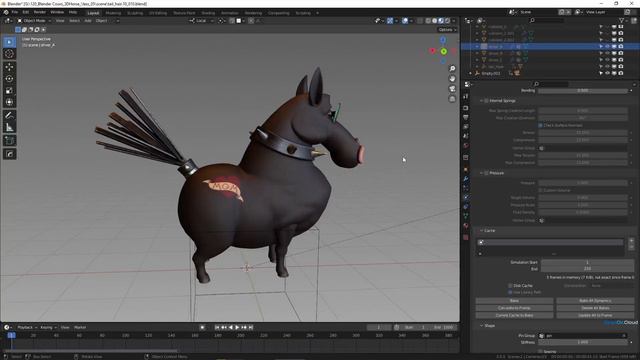Select the Select Box tool

point(9,42)
